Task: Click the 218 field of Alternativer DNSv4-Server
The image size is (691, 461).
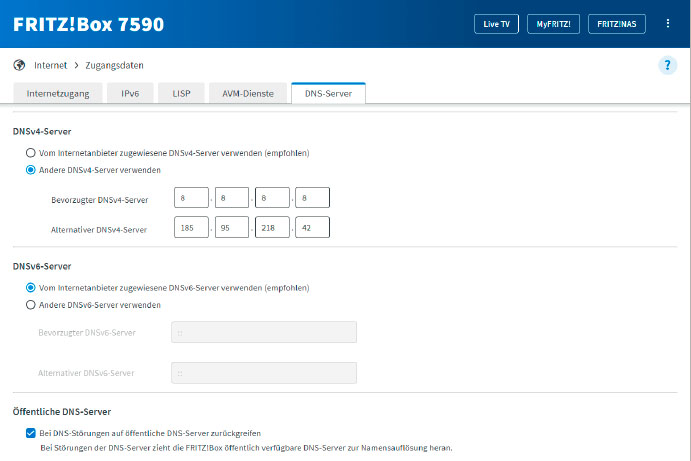Action: pyautogui.click(x=272, y=227)
